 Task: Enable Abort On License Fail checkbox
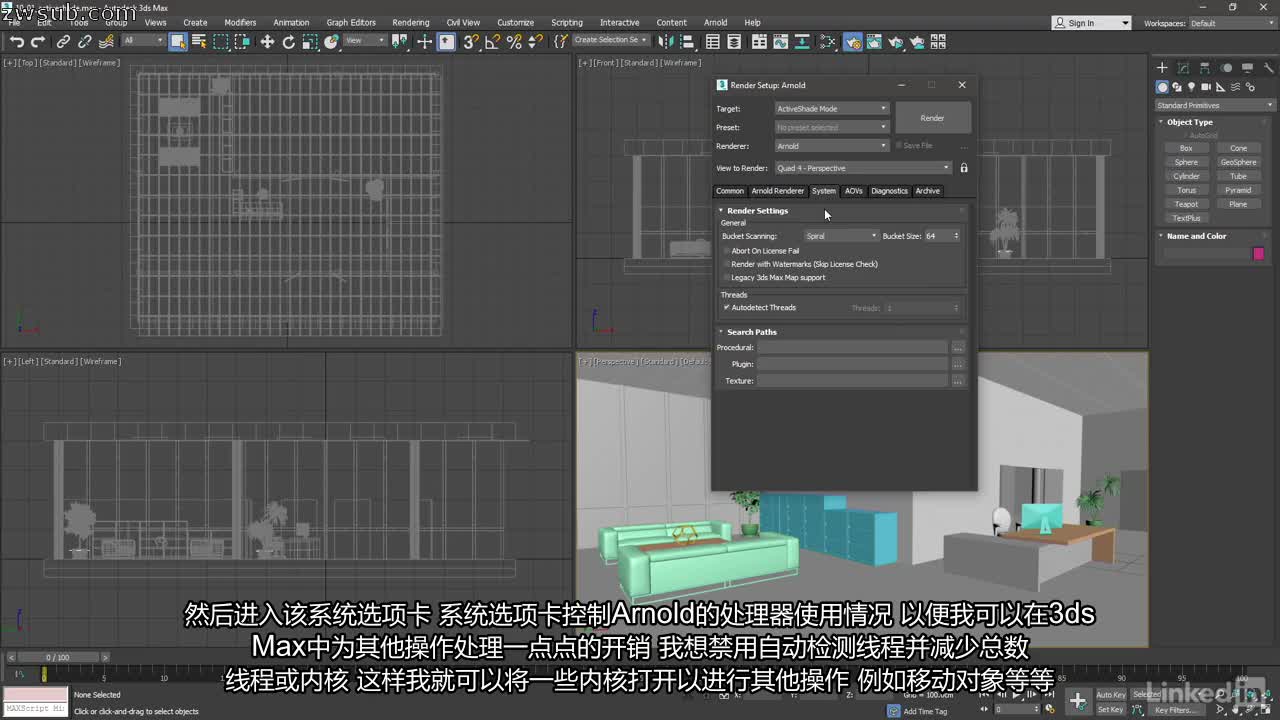[x=726, y=251]
